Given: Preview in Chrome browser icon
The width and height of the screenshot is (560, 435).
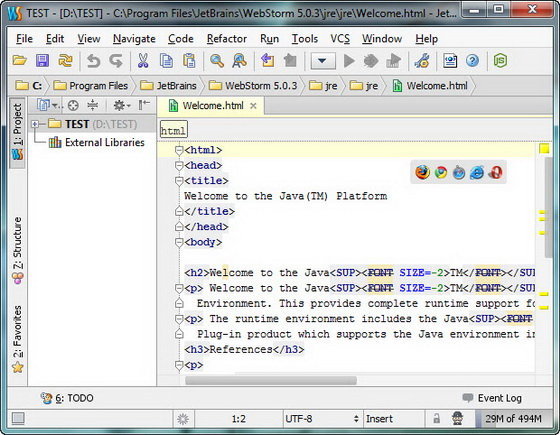Looking at the screenshot, I should [441, 173].
